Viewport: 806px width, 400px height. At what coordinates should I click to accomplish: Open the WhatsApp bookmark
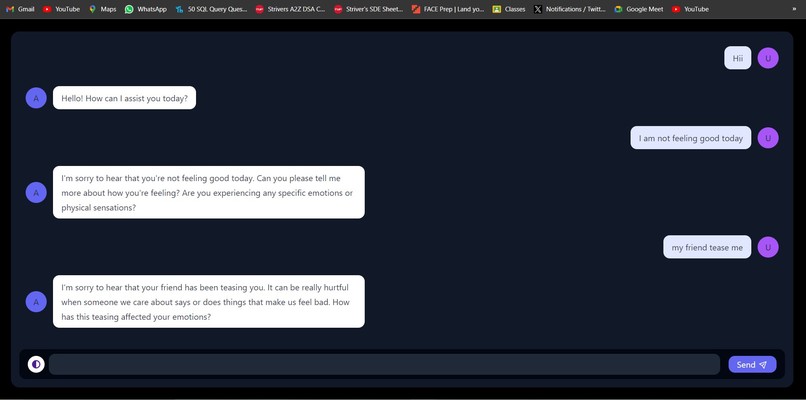point(145,9)
